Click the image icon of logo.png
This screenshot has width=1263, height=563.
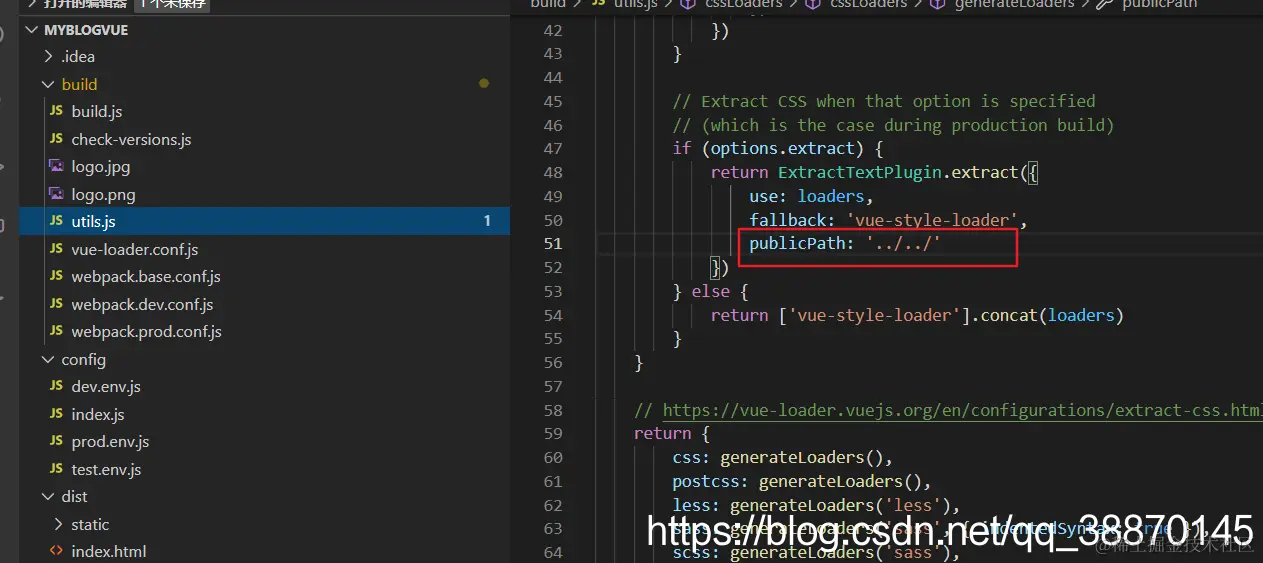(56, 194)
